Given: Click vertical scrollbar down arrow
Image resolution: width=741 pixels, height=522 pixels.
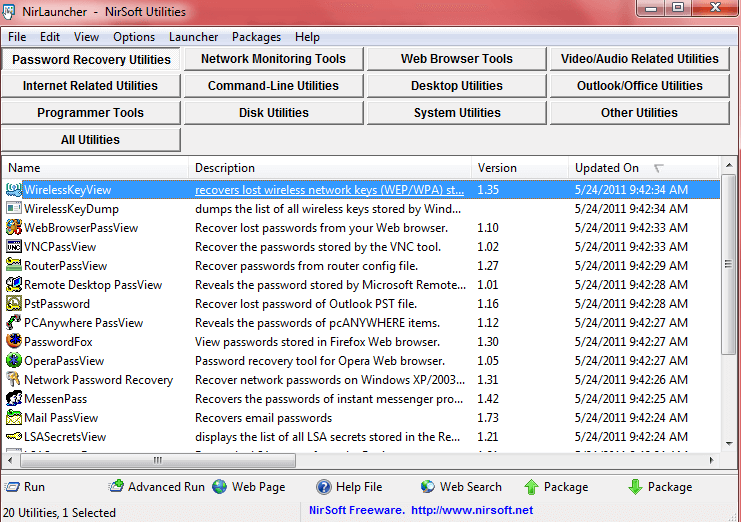Looking at the screenshot, I should [x=729, y=444].
